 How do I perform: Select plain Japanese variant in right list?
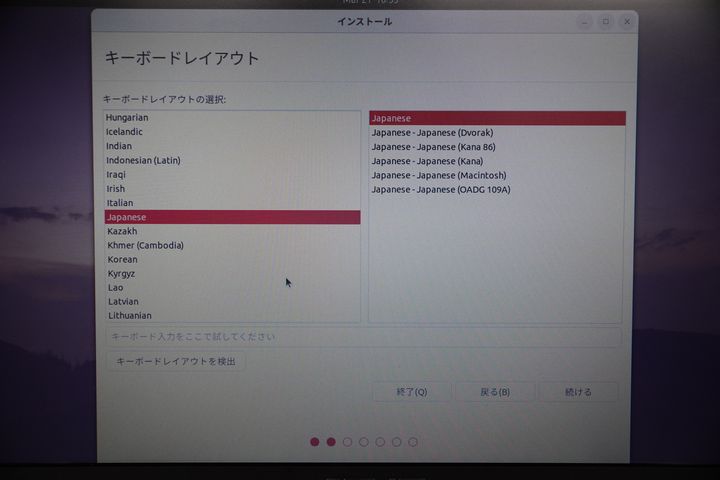pyautogui.click(x=497, y=119)
